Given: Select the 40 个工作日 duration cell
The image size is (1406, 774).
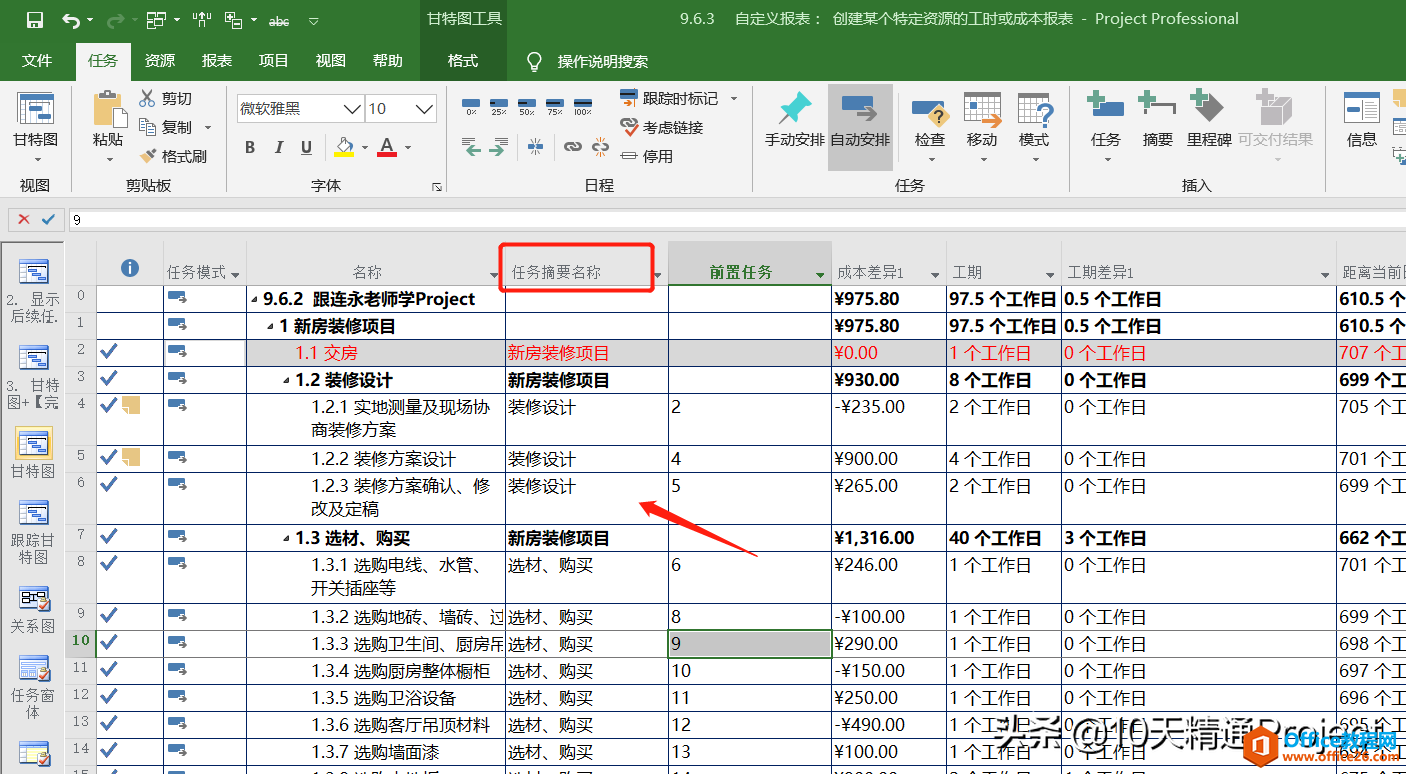Looking at the screenshot, I should coord(1003,538).
